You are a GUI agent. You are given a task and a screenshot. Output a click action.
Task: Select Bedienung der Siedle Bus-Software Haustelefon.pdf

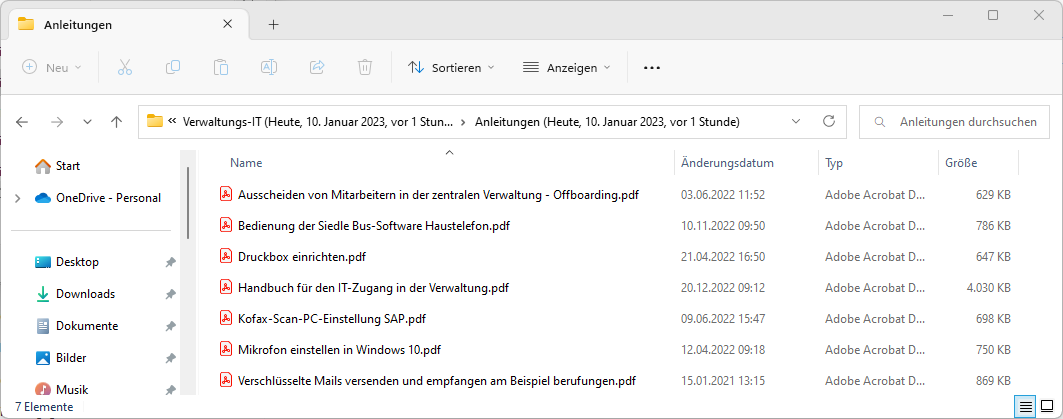374,226
